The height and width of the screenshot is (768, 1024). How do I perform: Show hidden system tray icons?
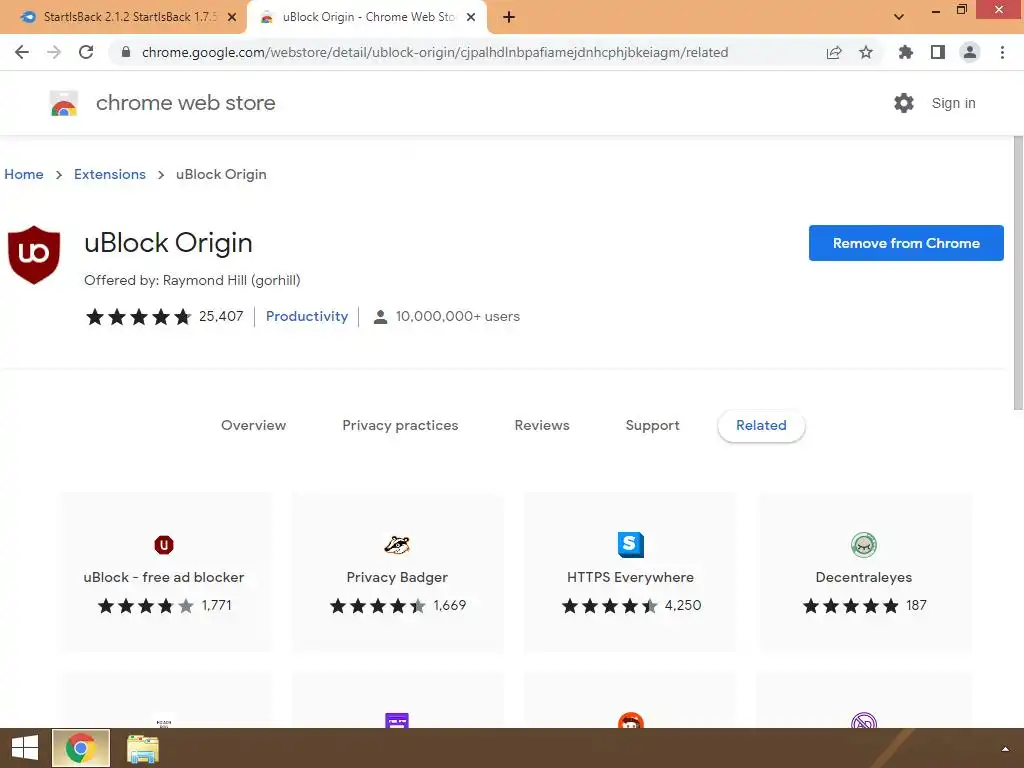pyautogui.click(x=1005, y=749)
